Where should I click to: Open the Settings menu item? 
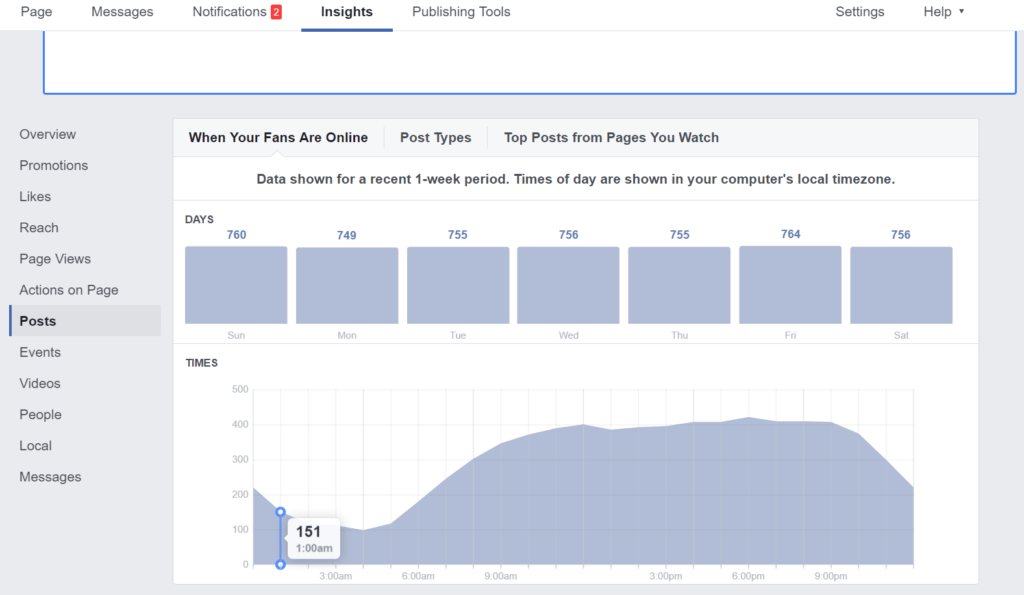(x=859, y=12)
